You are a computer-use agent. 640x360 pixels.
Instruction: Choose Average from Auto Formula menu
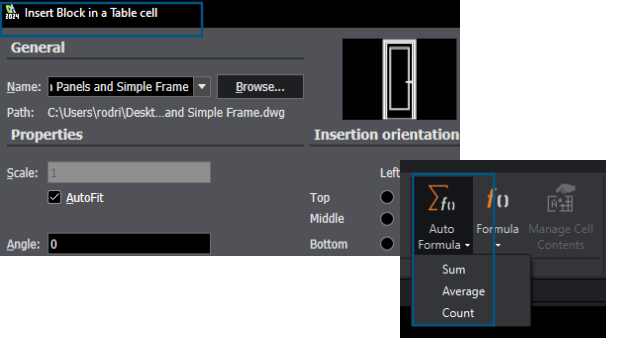[x=463, y=291]
